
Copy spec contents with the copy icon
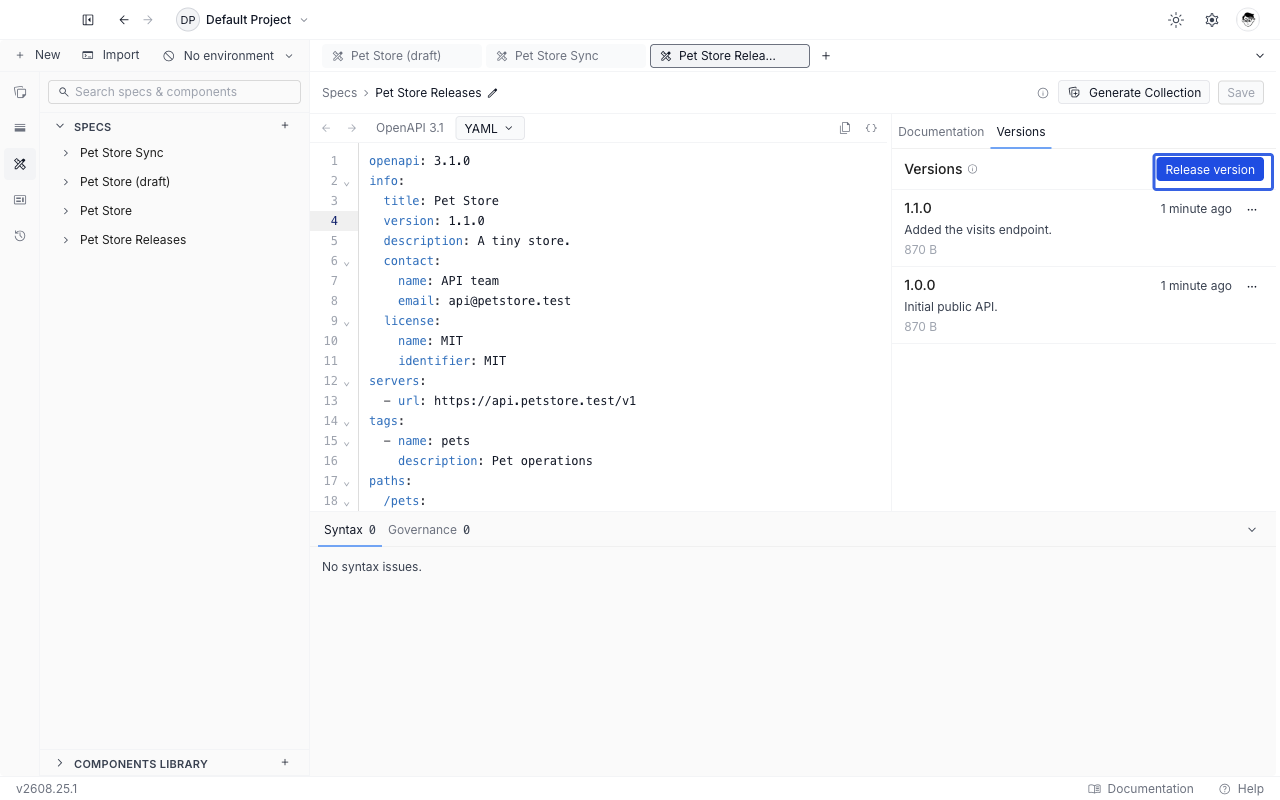click(845, 128)
